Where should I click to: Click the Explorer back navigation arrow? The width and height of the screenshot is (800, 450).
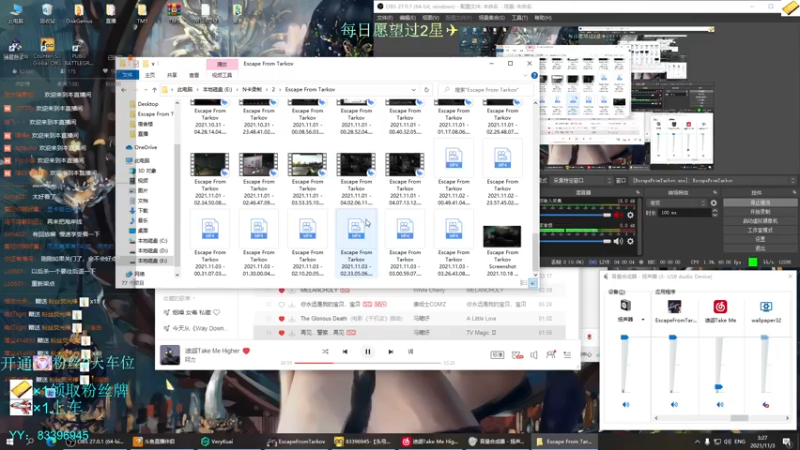coord(124,90)
